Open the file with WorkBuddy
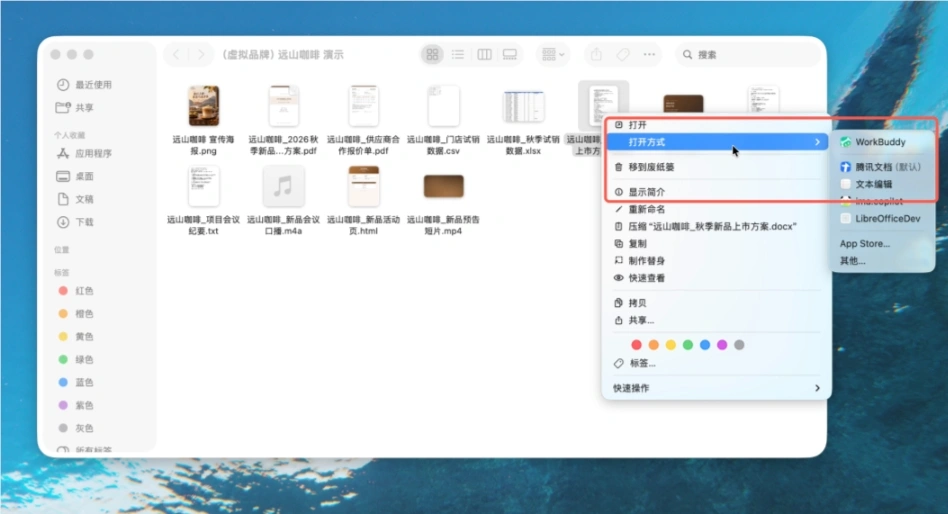 (x=883, y=142)
